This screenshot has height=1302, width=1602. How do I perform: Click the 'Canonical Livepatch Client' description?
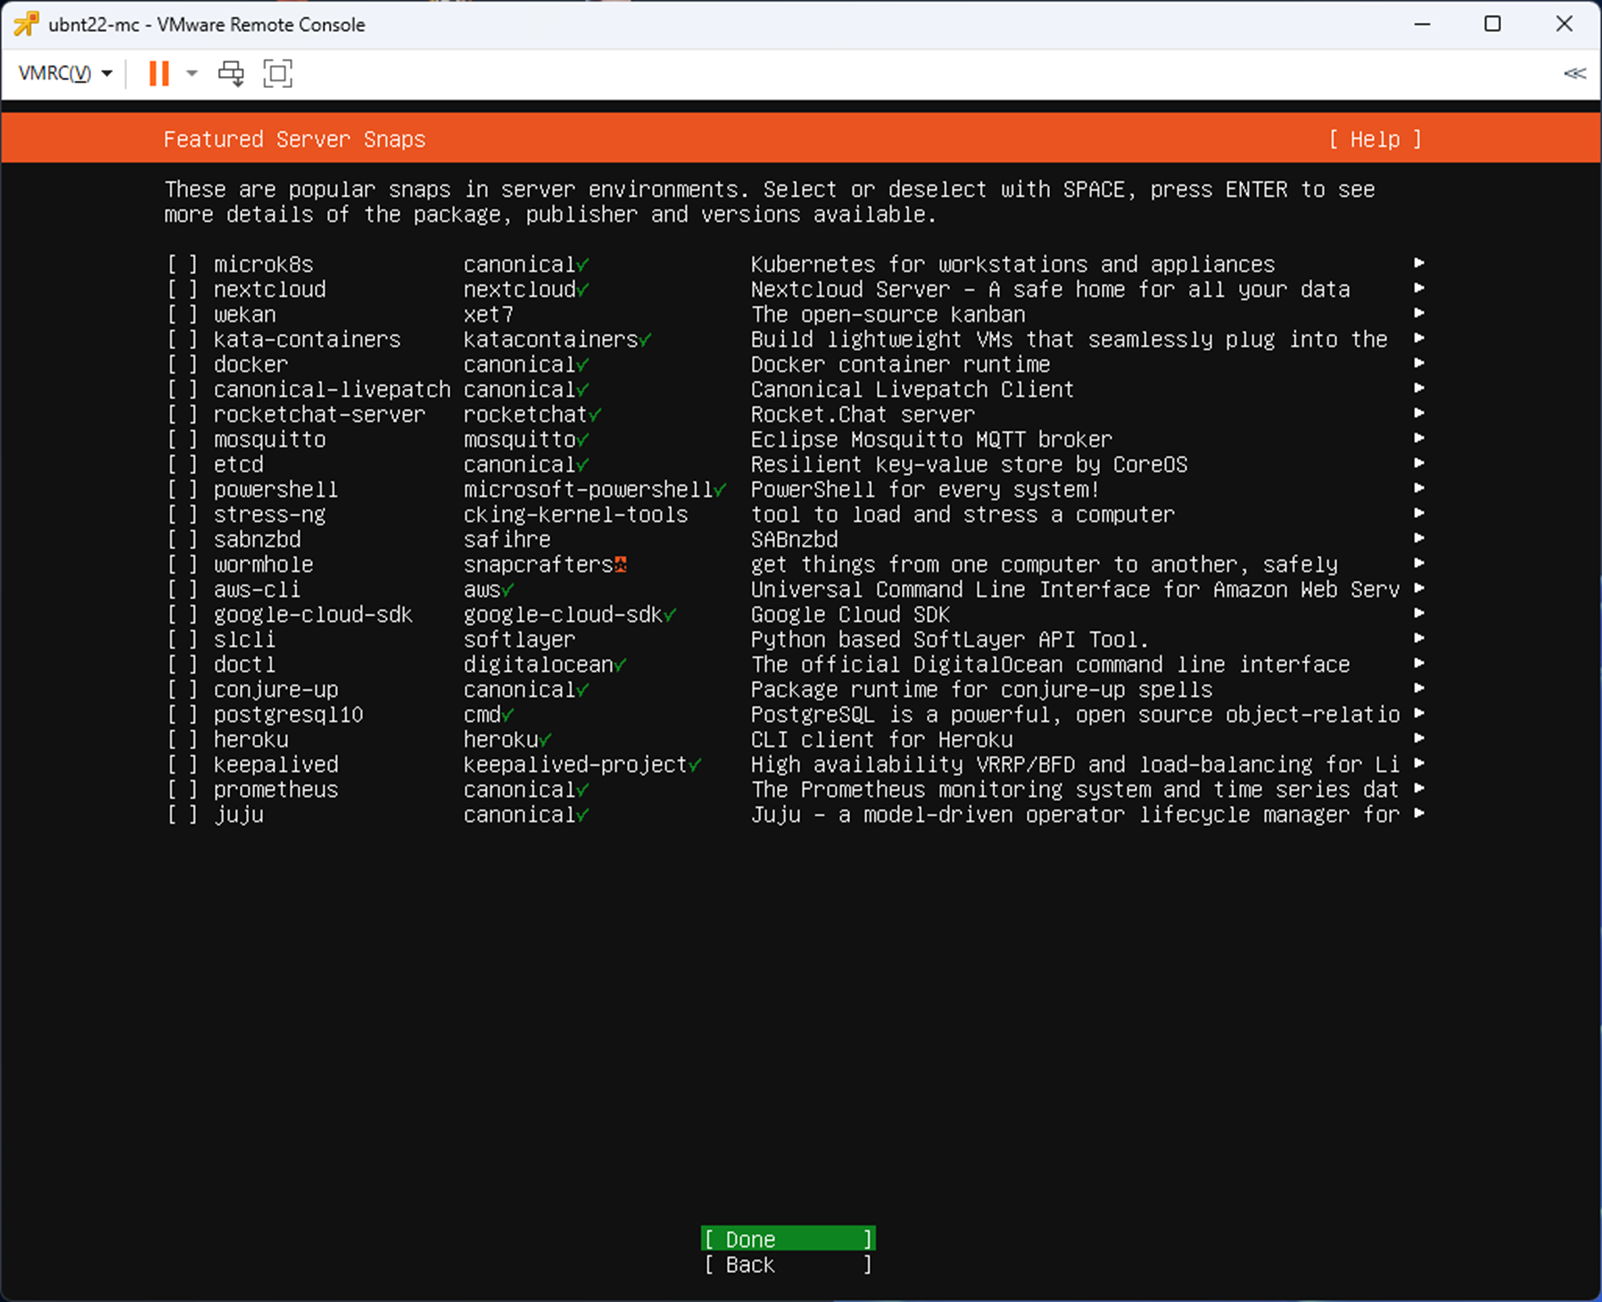click(912, 389)
